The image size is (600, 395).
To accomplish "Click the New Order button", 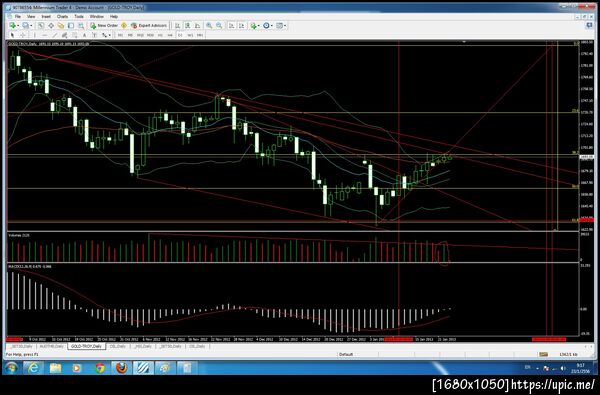I will [104, 26].
